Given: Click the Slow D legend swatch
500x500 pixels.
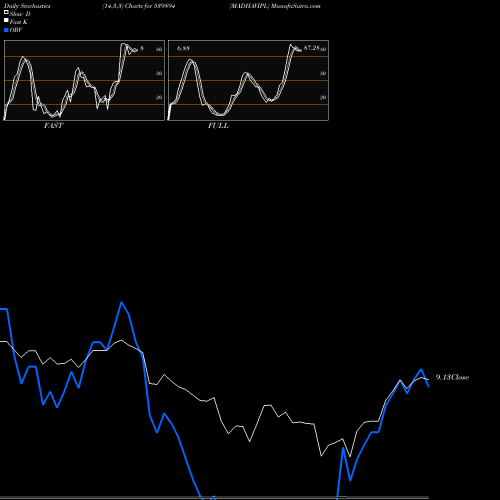Looking at the screenshot, I should tap(6, 13).
